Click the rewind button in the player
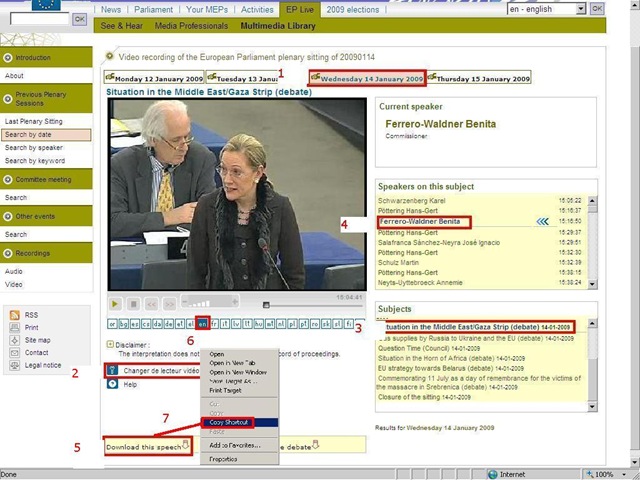 point(152,303)
